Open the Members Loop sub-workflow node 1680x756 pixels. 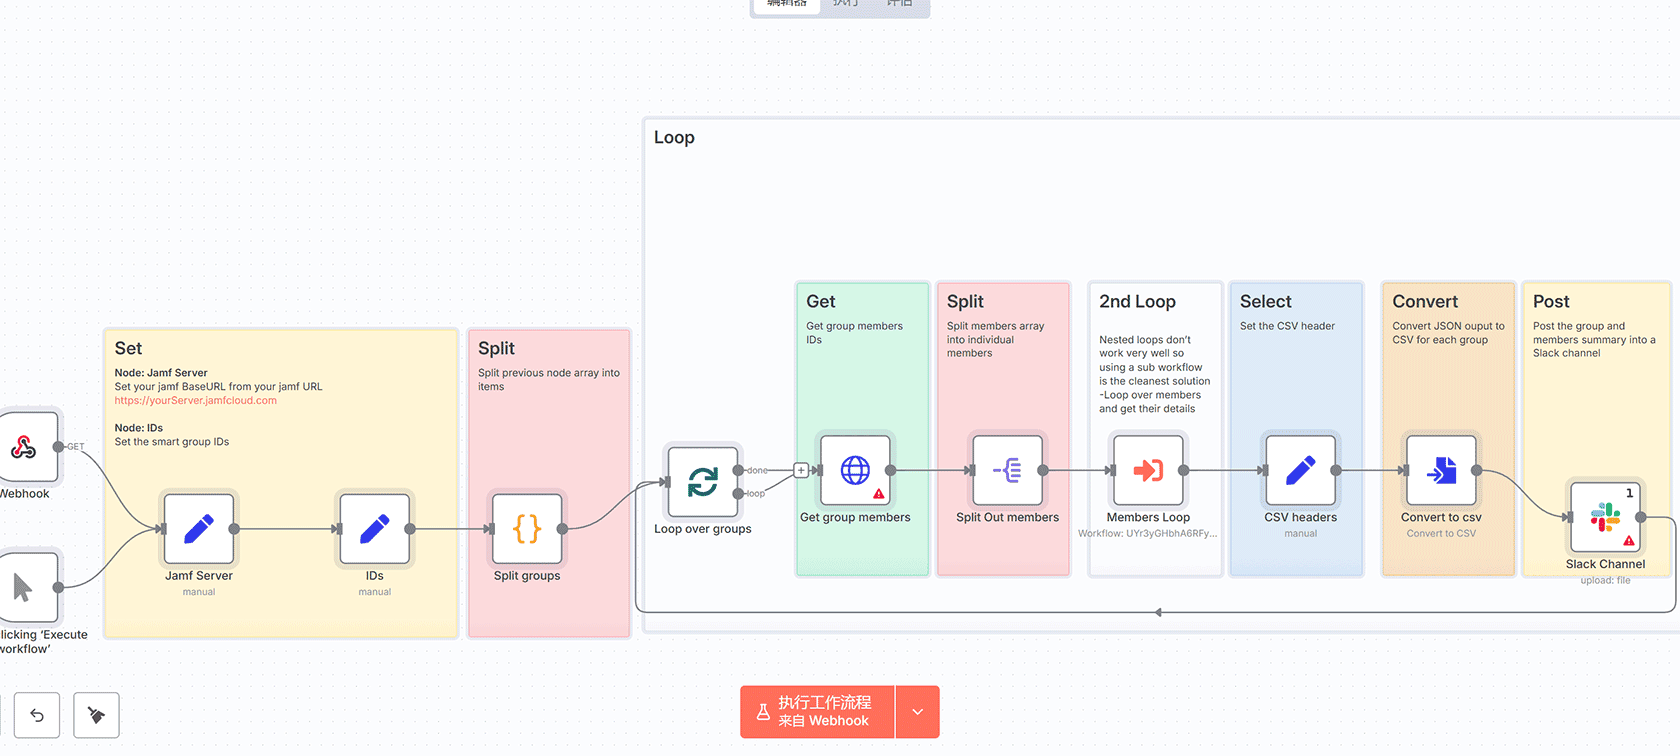click(1148, 470)
